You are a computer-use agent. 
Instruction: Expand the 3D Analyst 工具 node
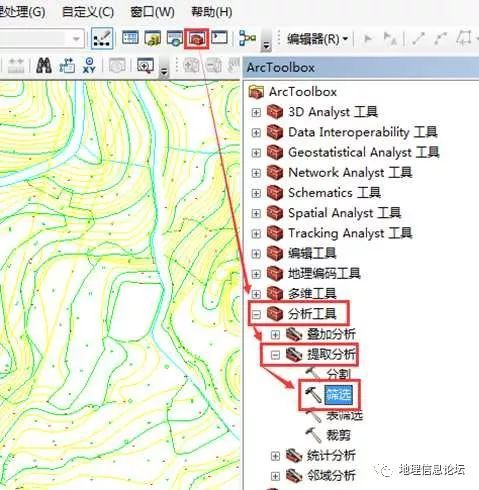pos(256,112)
